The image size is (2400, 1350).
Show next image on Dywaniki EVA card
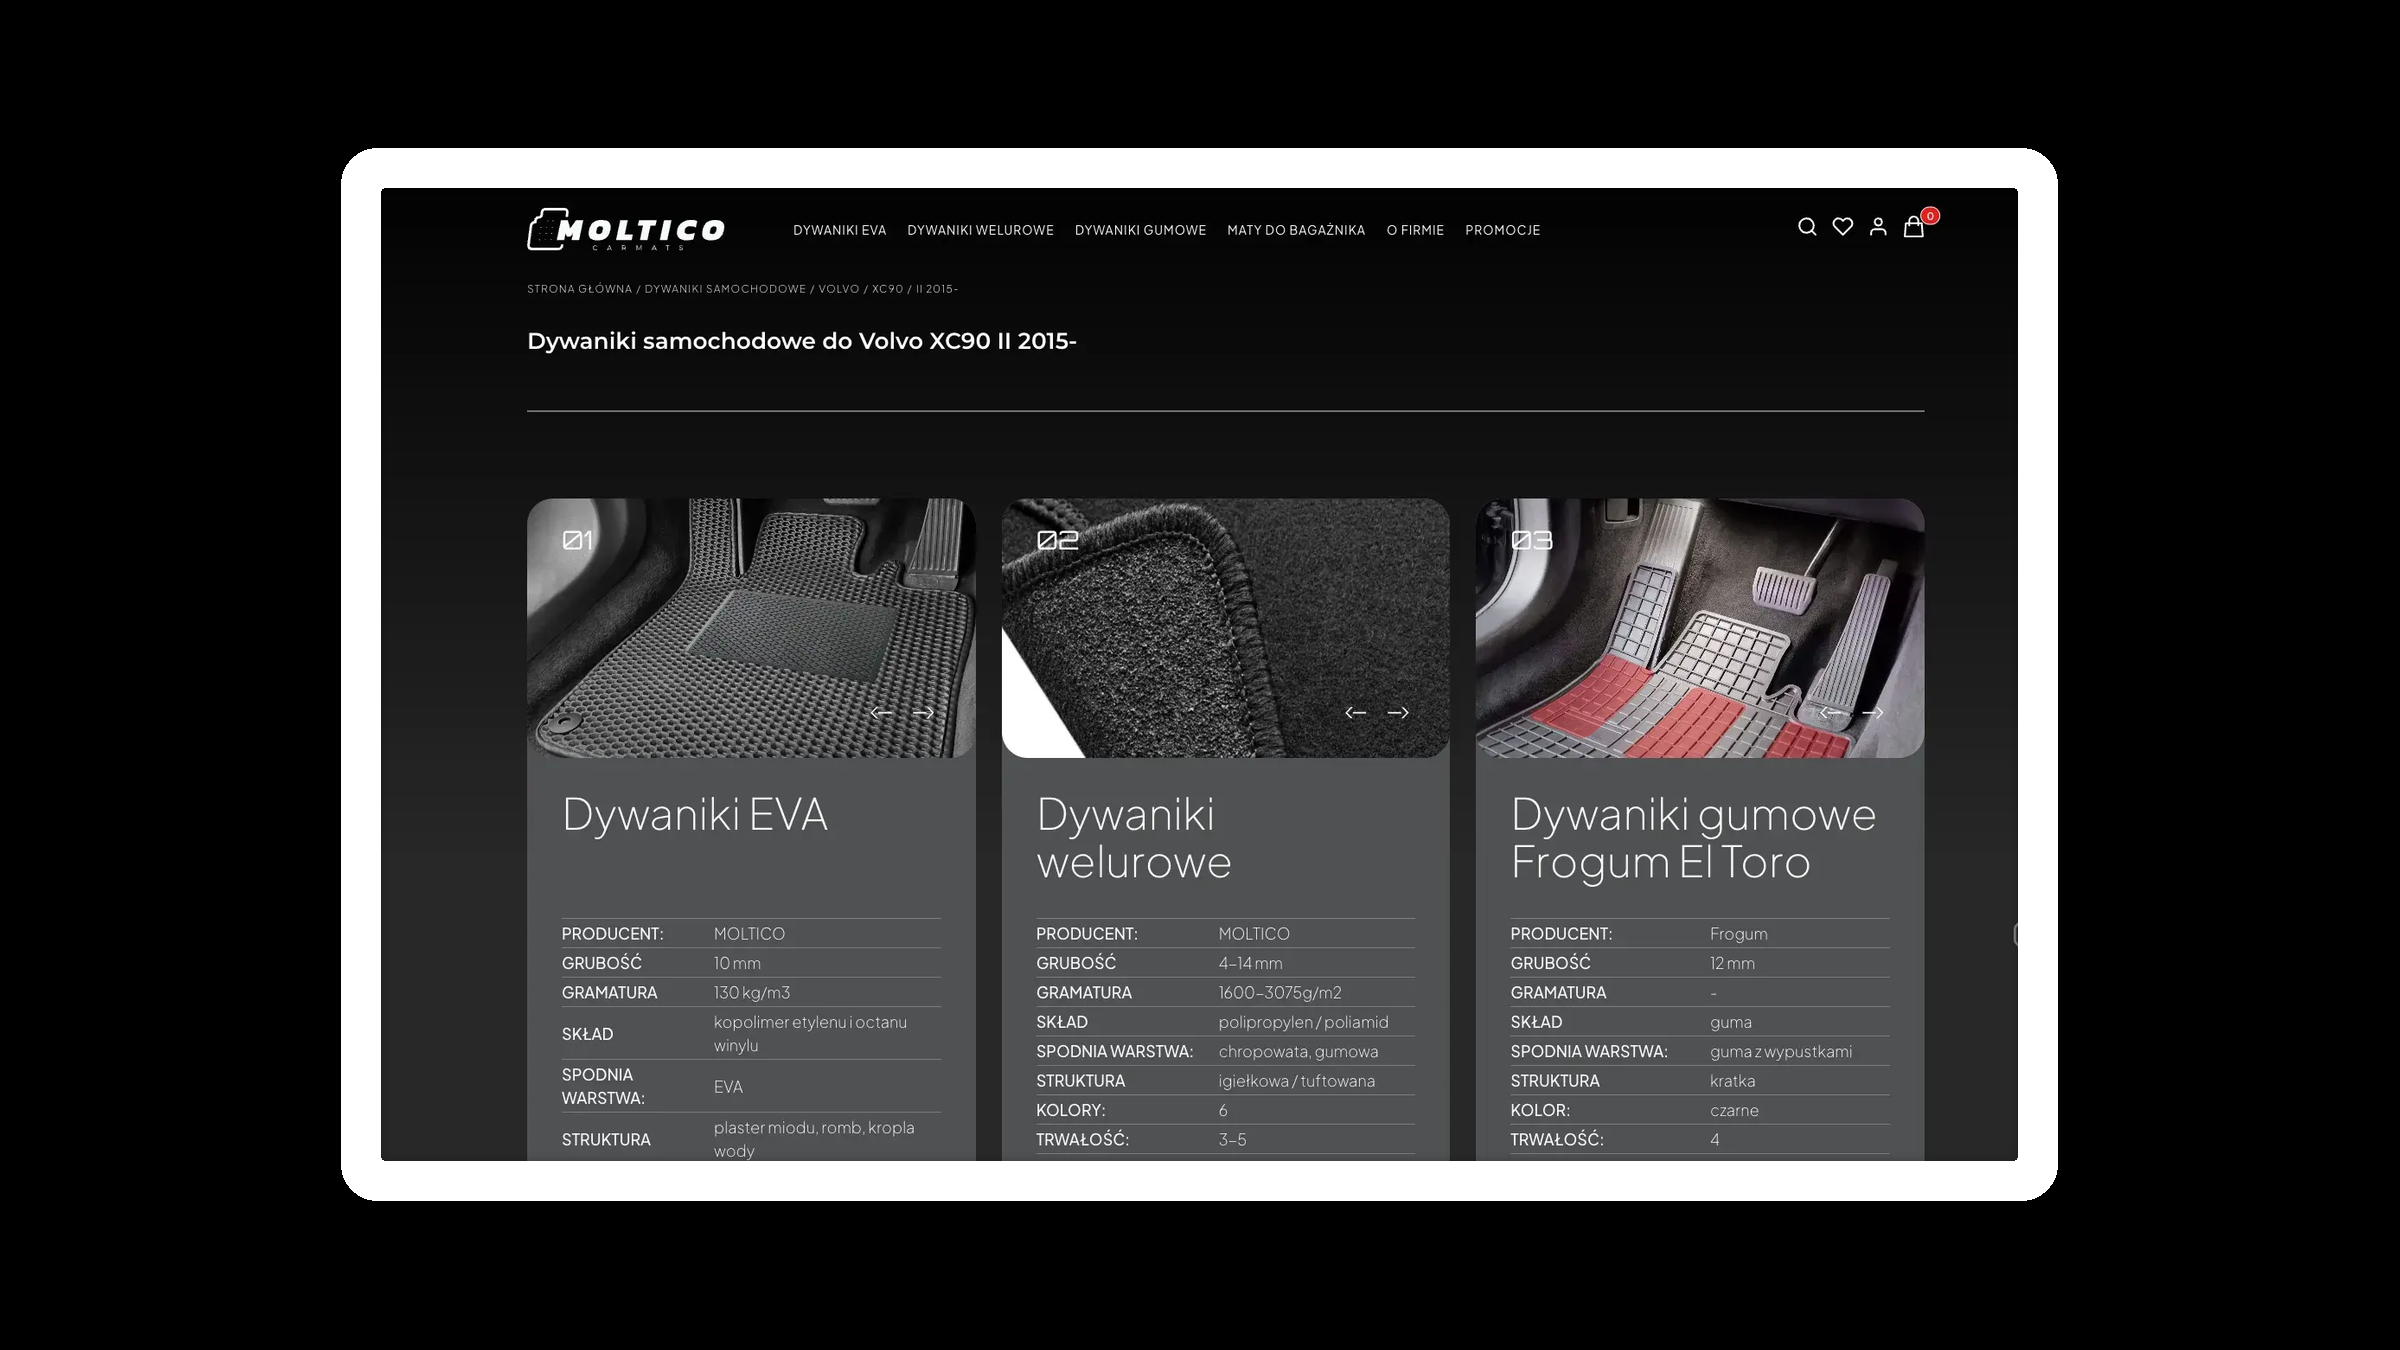click(x=923, y=712)
